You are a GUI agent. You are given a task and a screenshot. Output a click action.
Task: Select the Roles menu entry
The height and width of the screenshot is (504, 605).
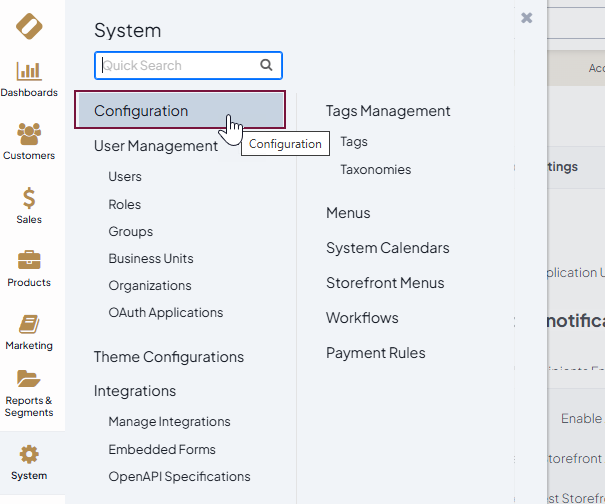(125, 204)
